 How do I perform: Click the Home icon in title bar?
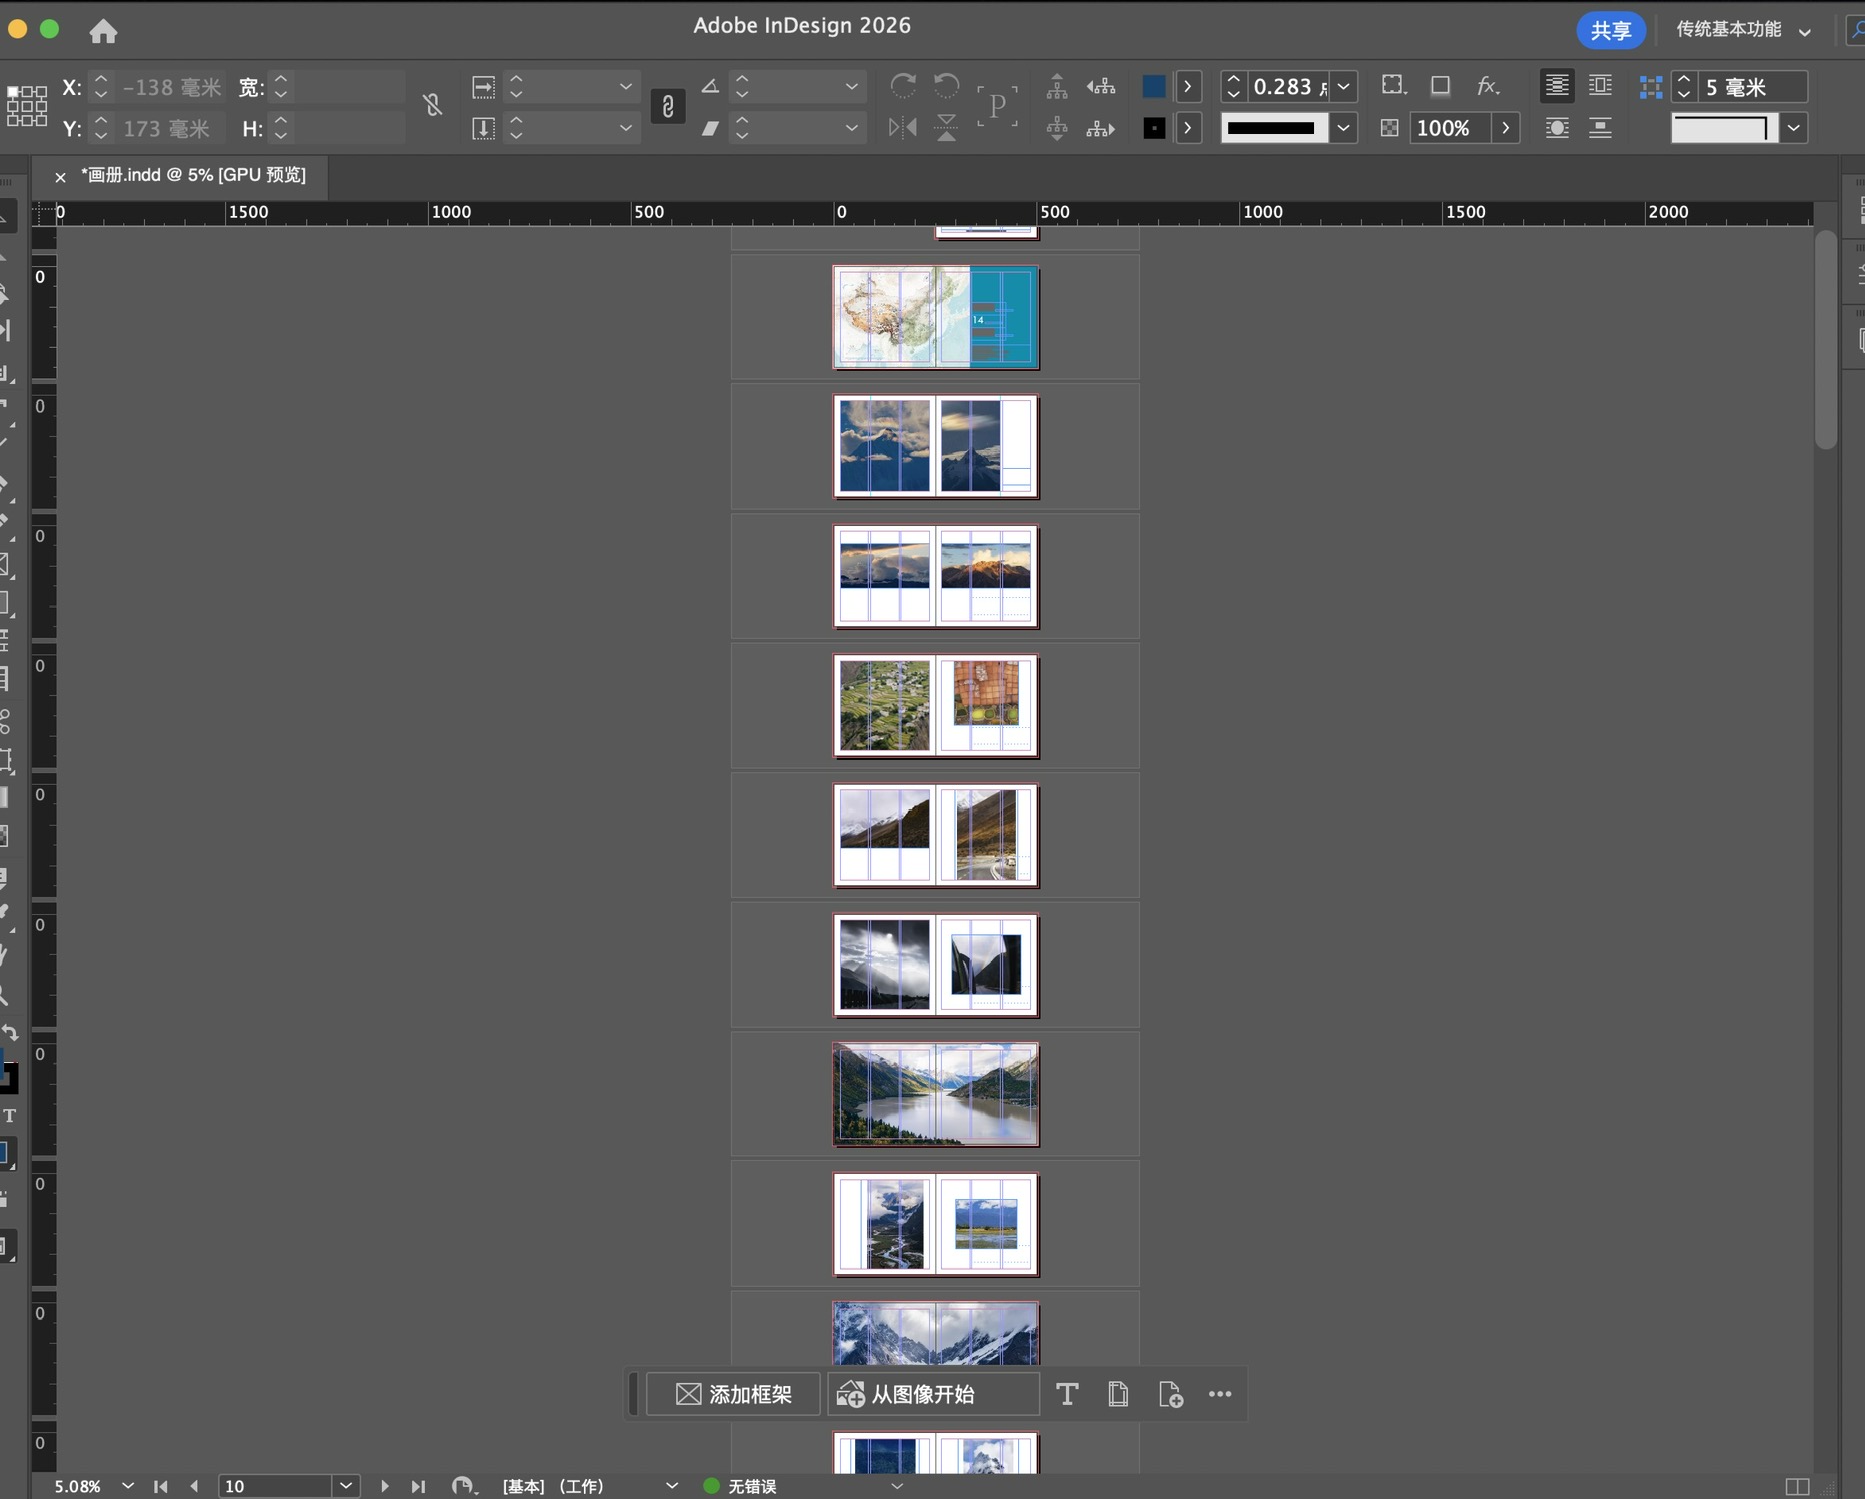click(x=103, y=32)
